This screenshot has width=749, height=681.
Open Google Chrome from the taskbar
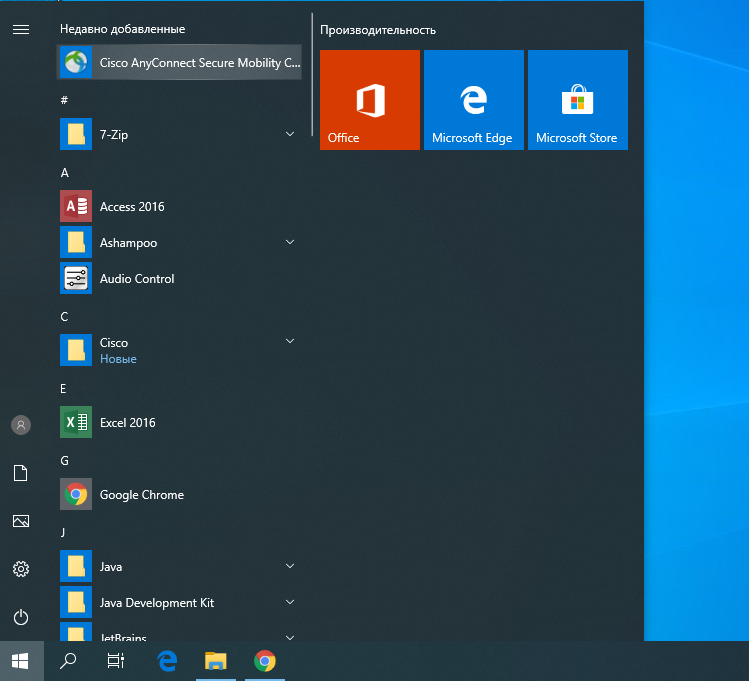(265, 661)
